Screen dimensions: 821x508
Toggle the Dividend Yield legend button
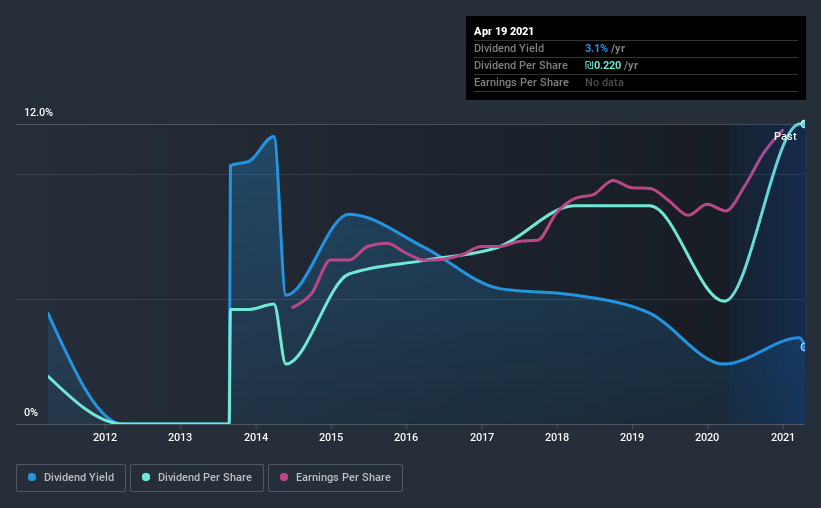71,478
